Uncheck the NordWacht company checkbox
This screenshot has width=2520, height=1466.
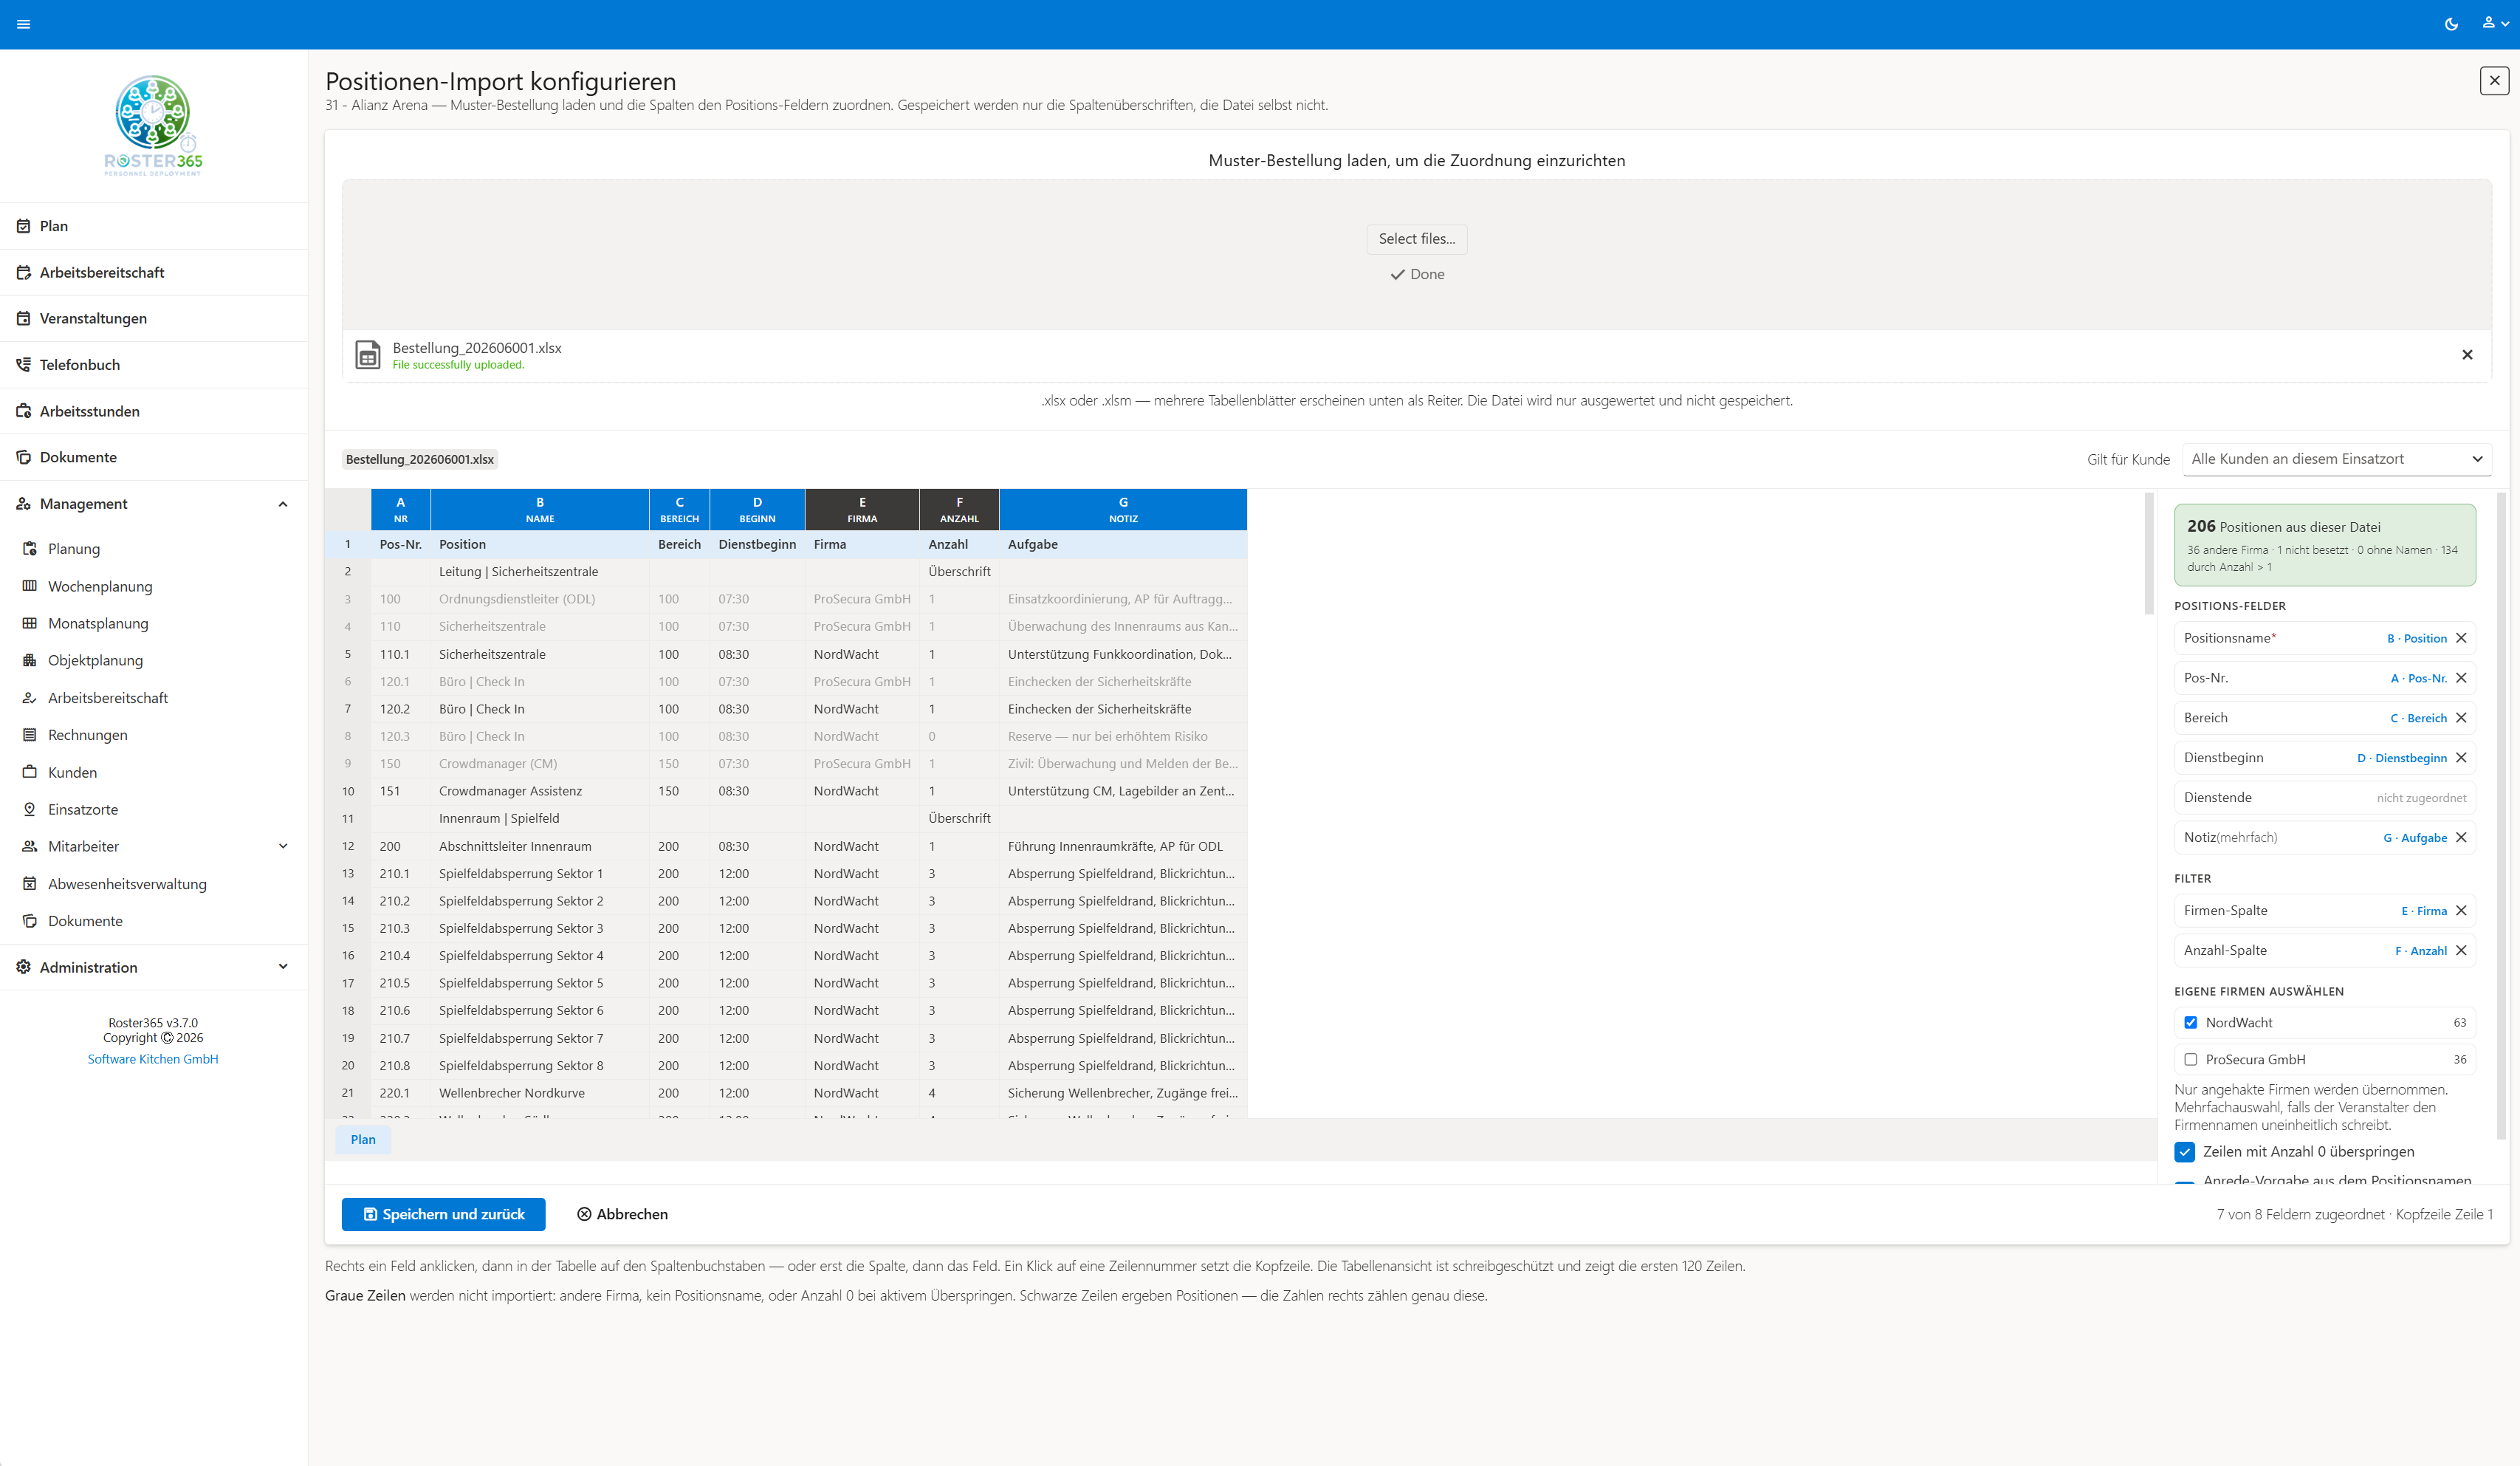pos(2190,1023)
